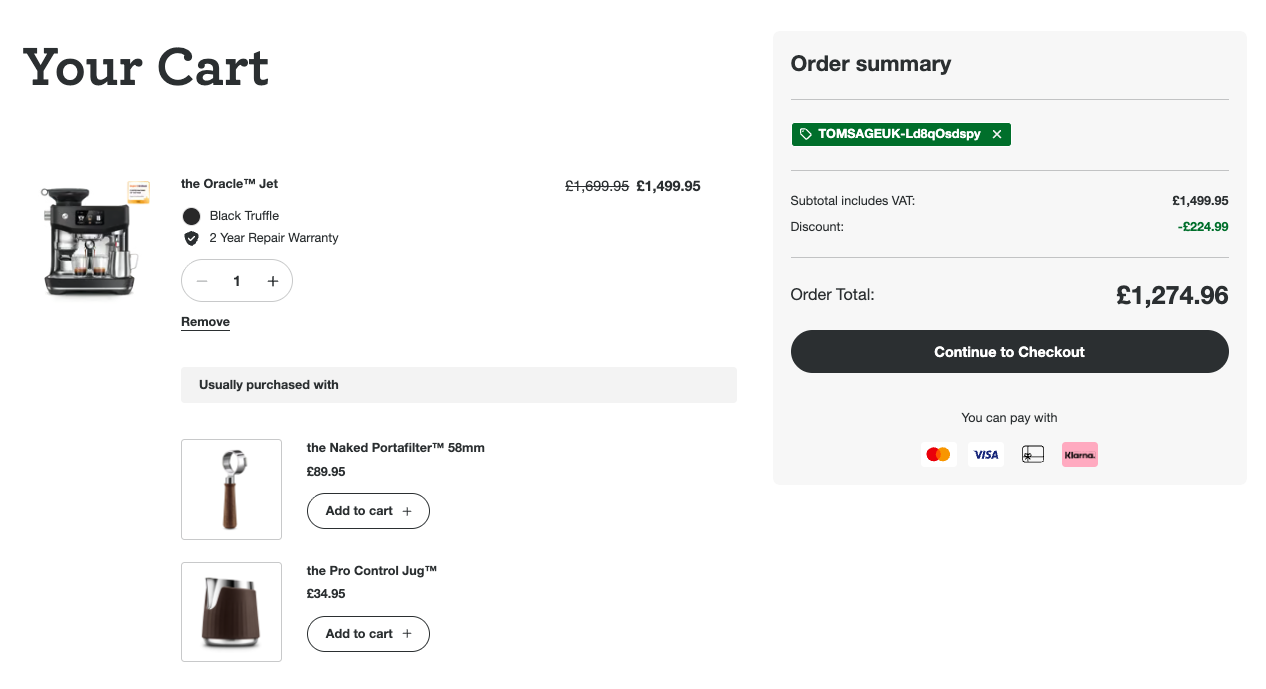
Task: Remove the Oracle Jet from cart
Action: click(x=205, y=322)
